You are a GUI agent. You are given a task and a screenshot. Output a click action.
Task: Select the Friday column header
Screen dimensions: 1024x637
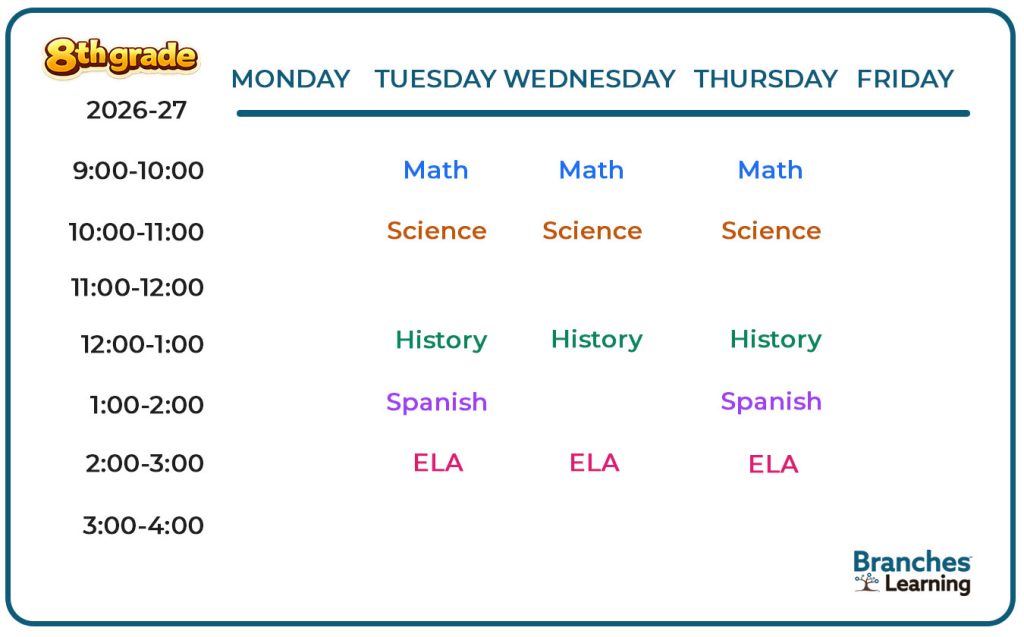(905, 79)
